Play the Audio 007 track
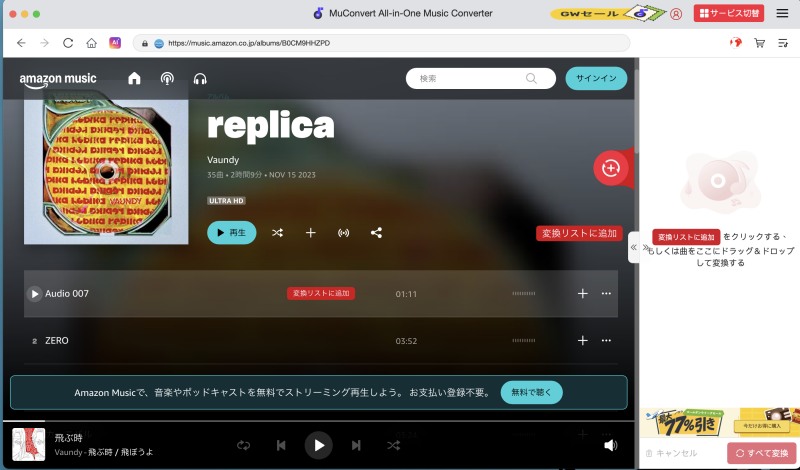The height and width of the screenshot is (470, 800). click(x=34, y=293)
